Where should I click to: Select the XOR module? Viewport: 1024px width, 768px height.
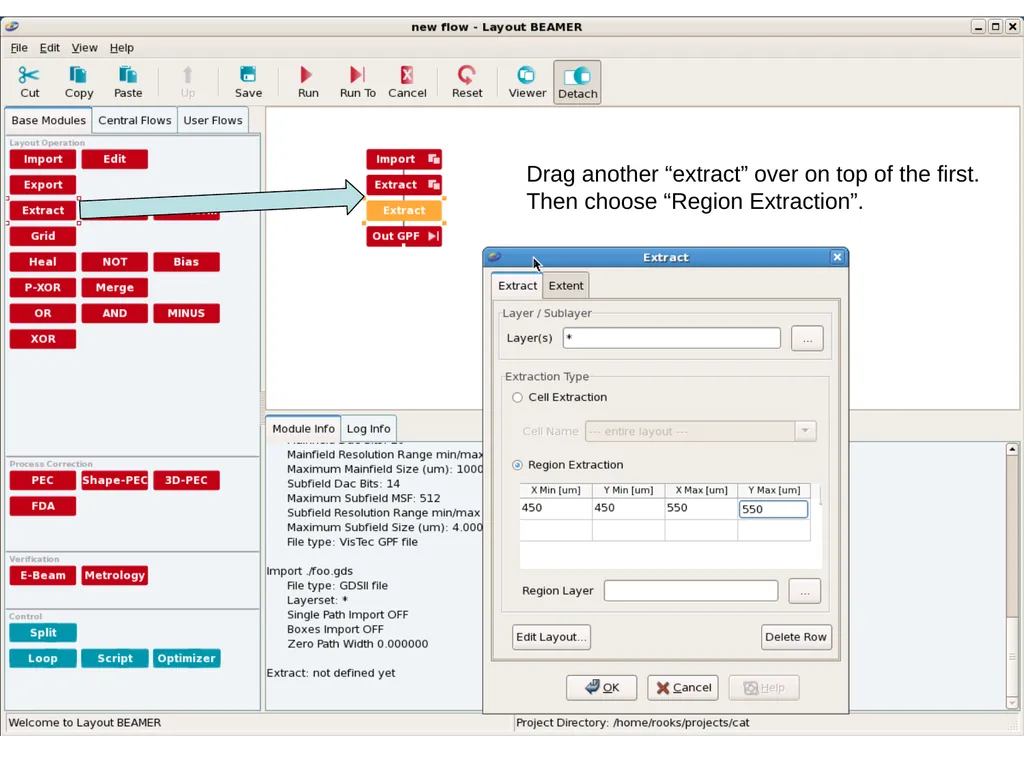42,339
